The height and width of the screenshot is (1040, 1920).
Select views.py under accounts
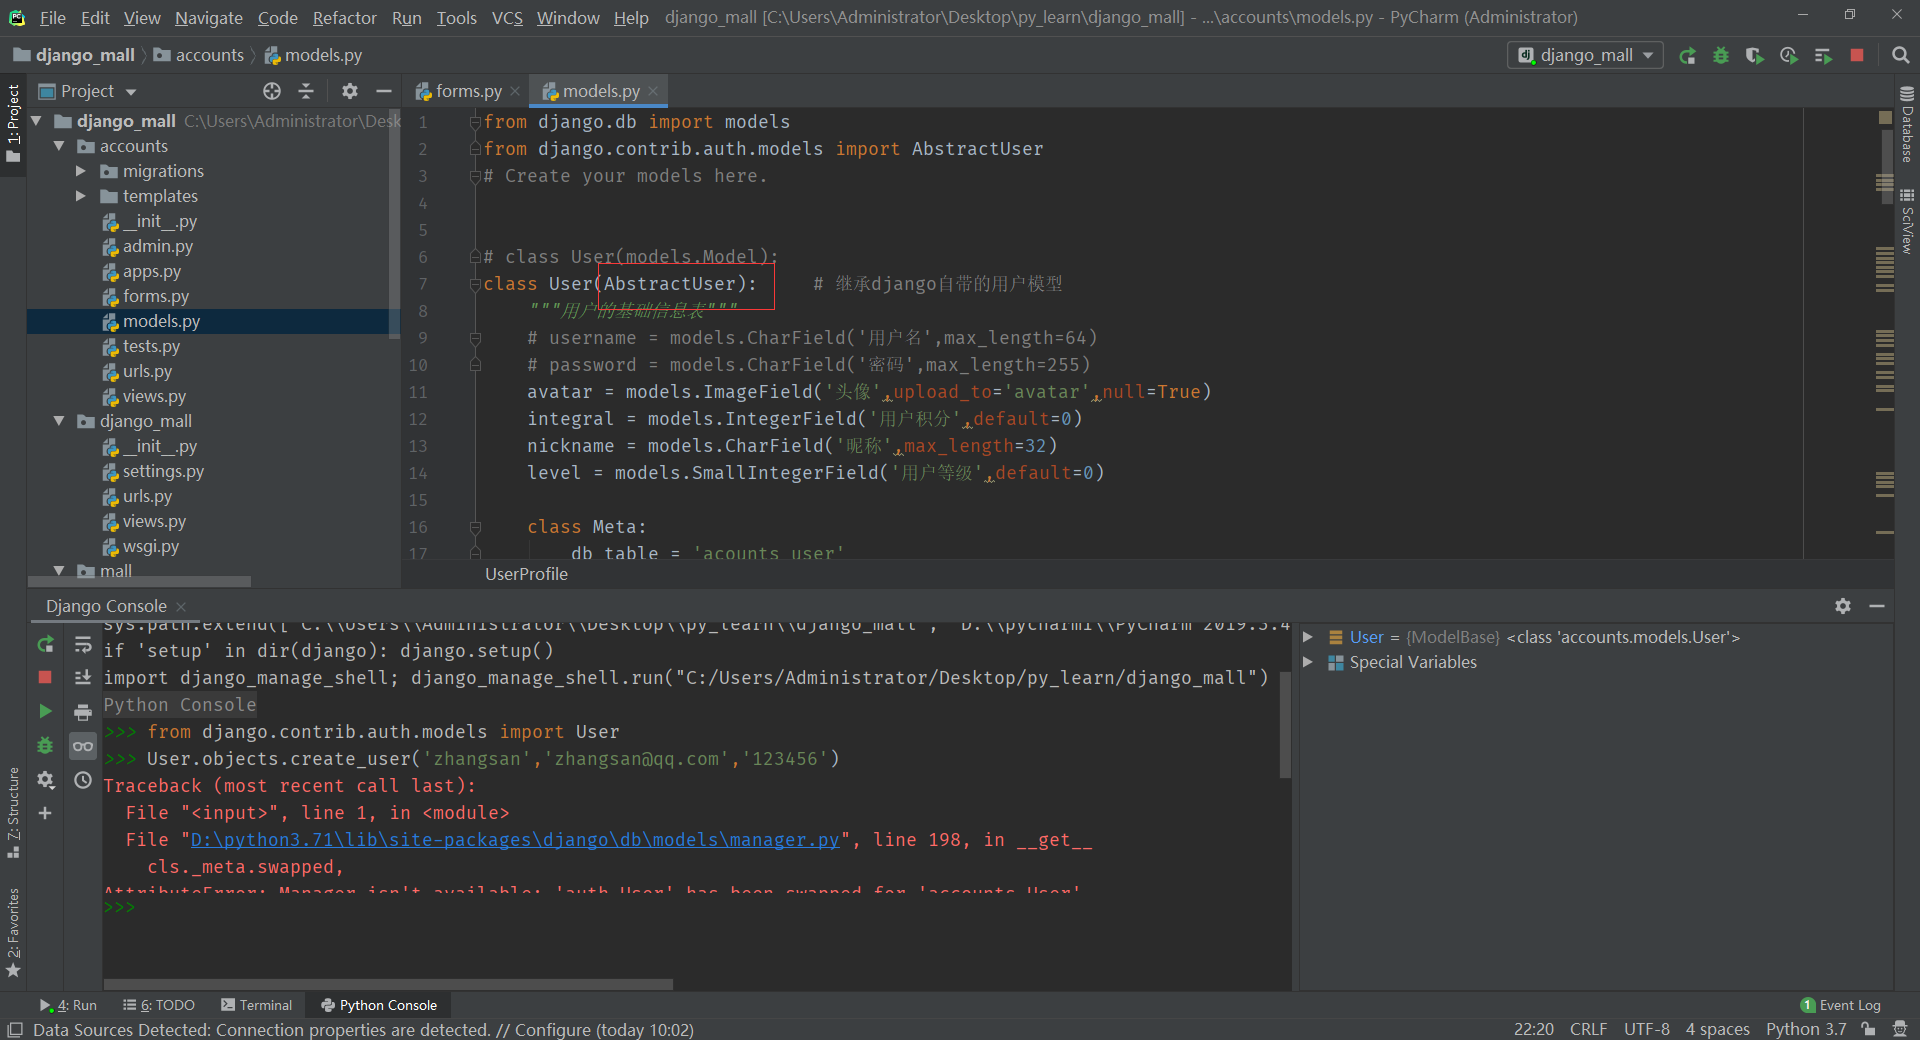(153, 396)
